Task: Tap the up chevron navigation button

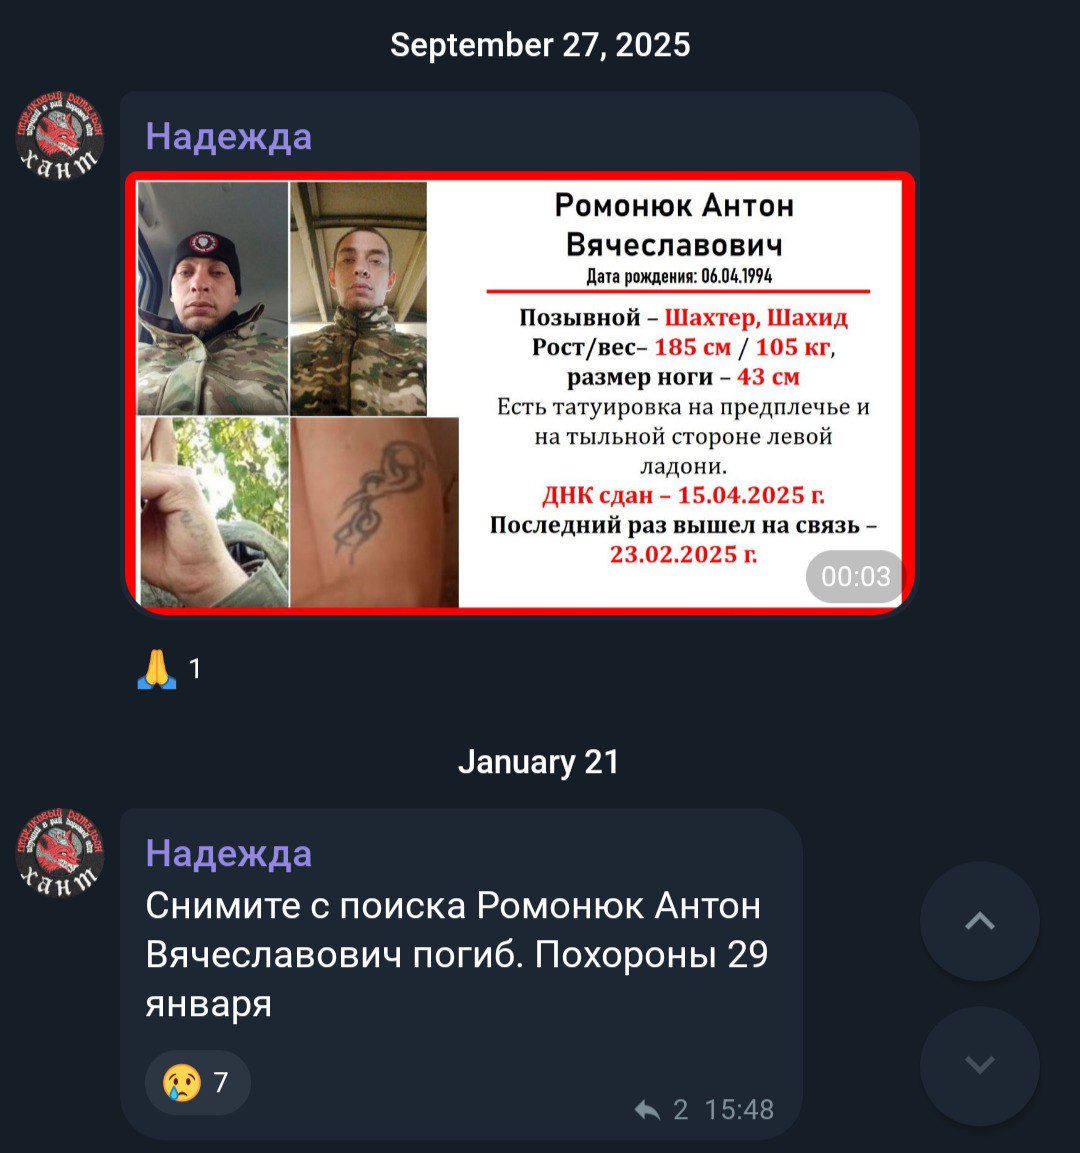Action: click(979, 921)
